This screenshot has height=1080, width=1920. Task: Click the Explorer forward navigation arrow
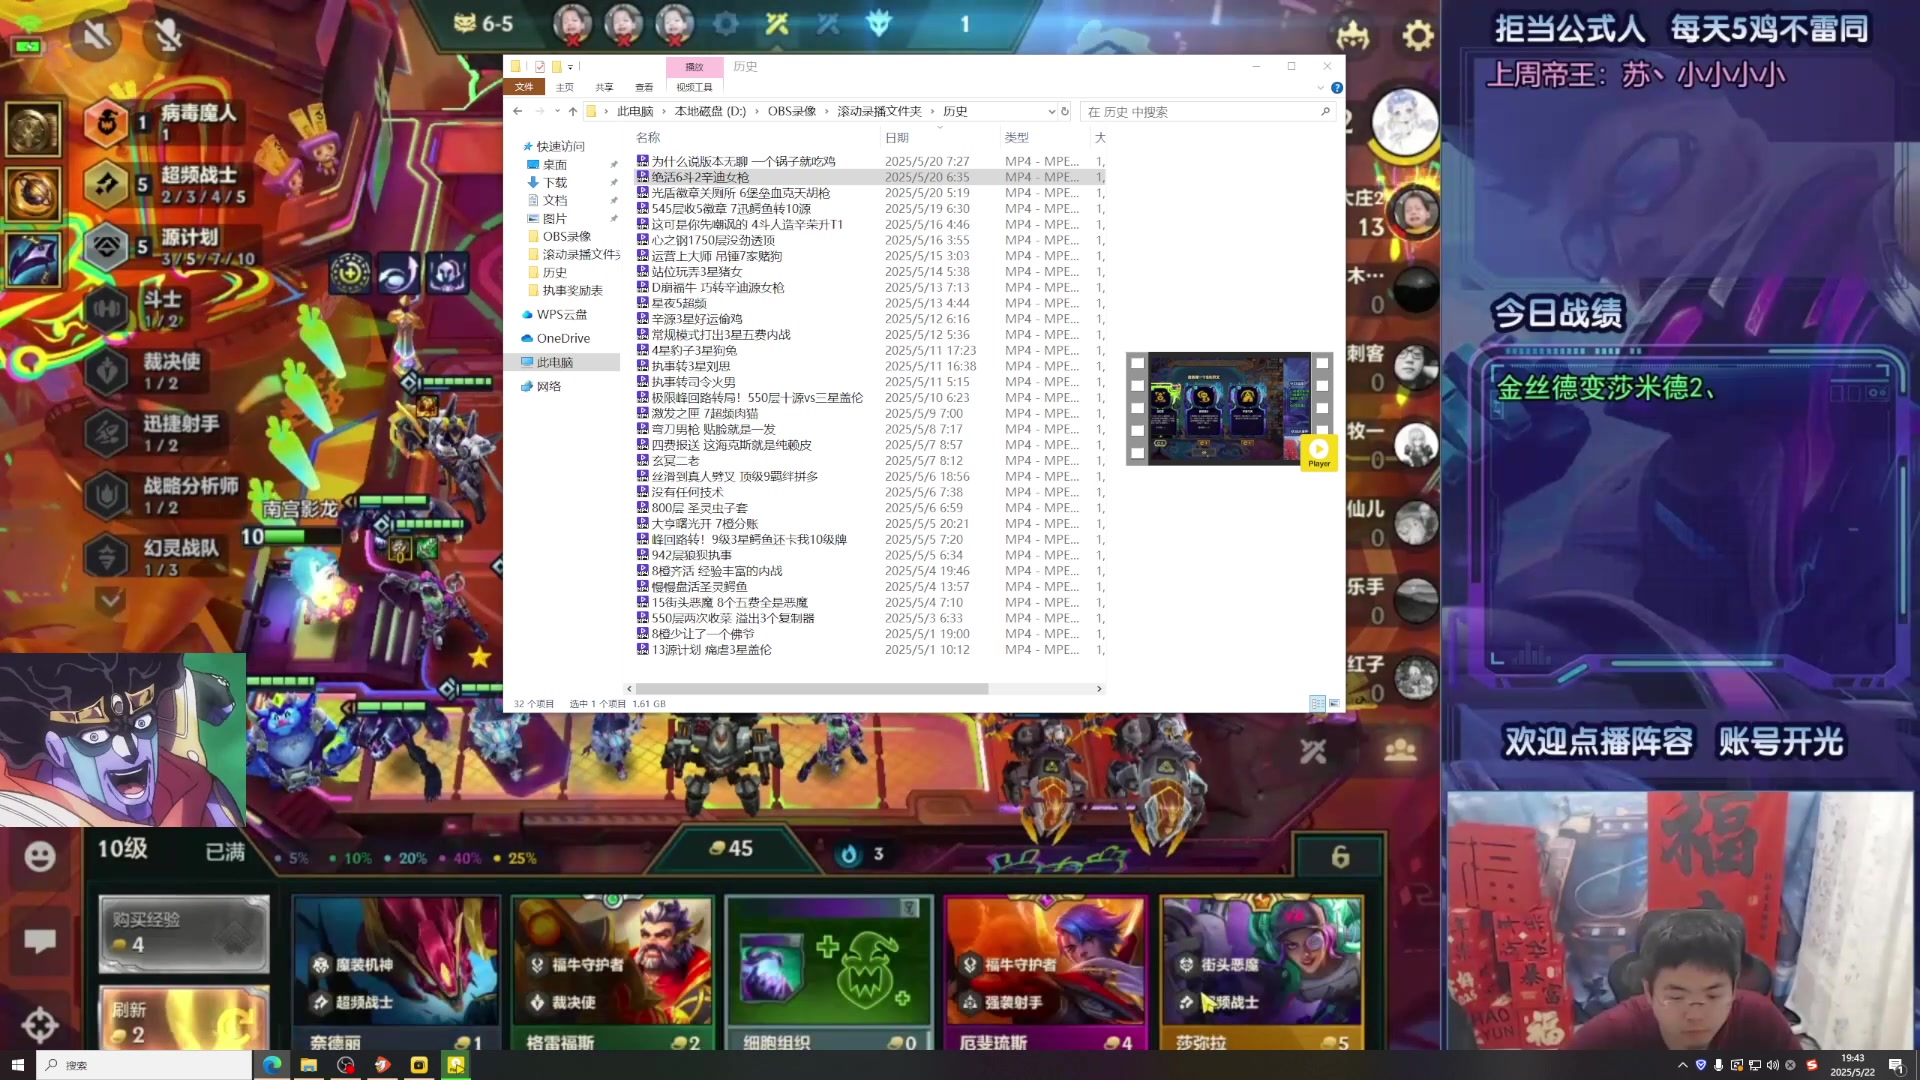539,111
